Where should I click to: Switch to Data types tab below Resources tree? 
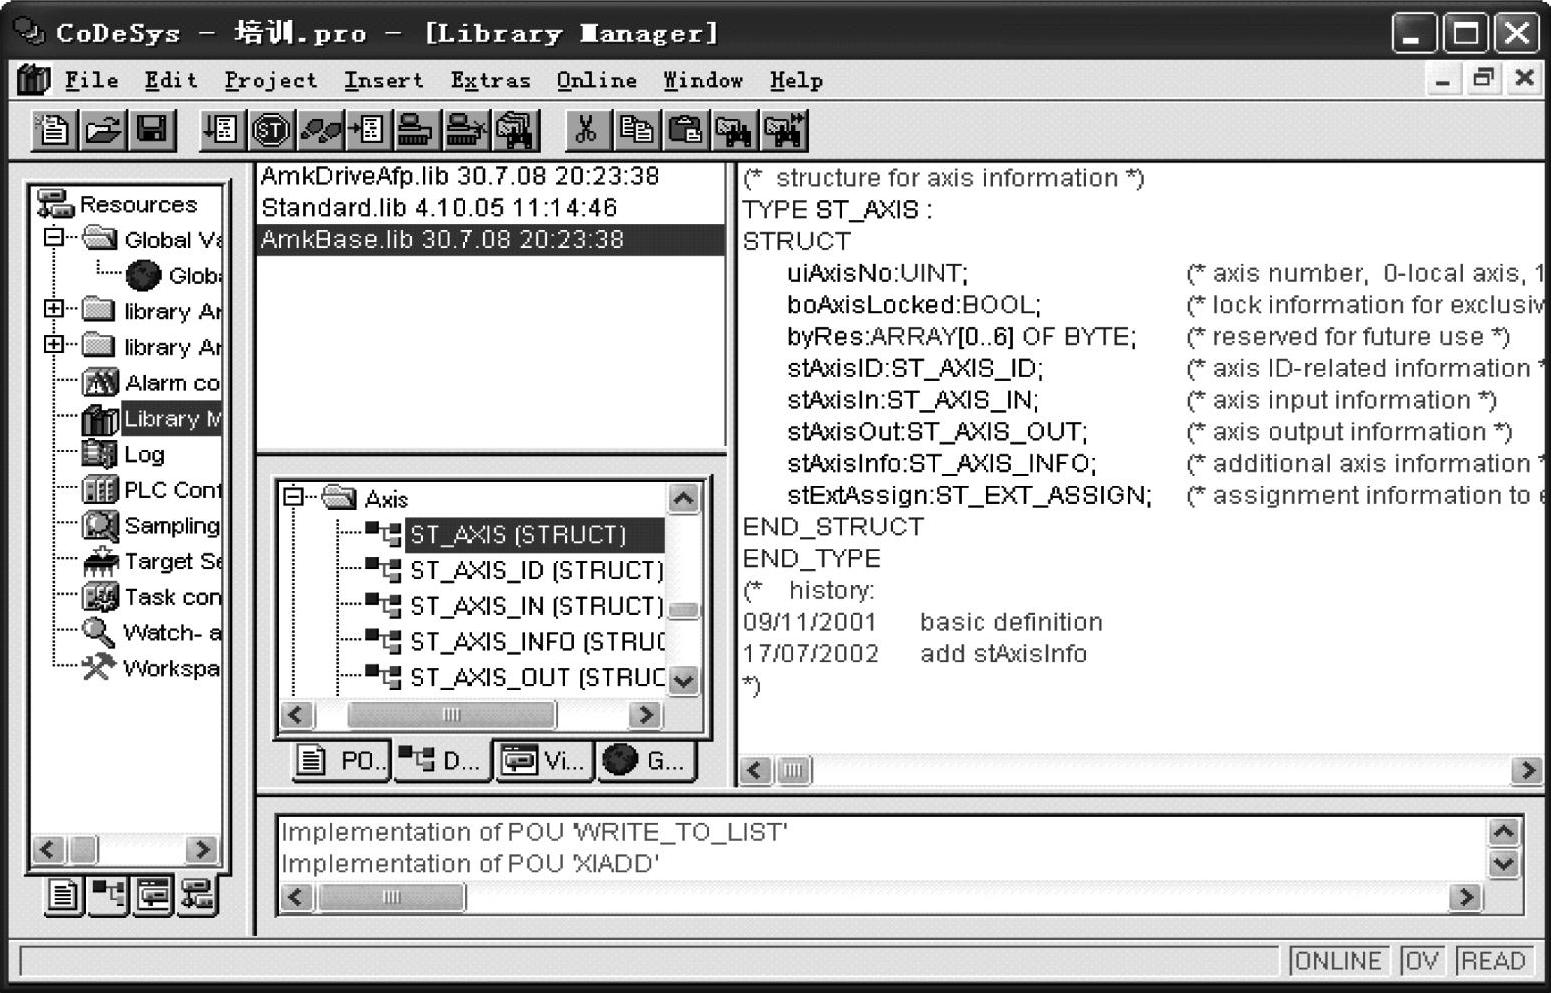[x=107, y=895]
